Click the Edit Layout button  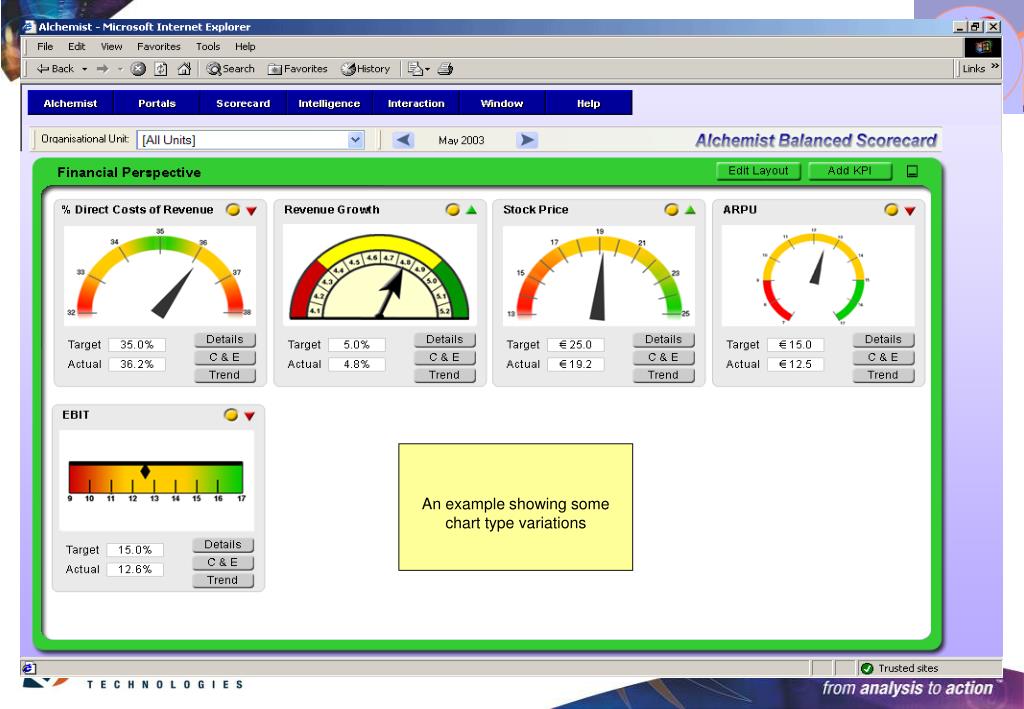tap(758, 171)
